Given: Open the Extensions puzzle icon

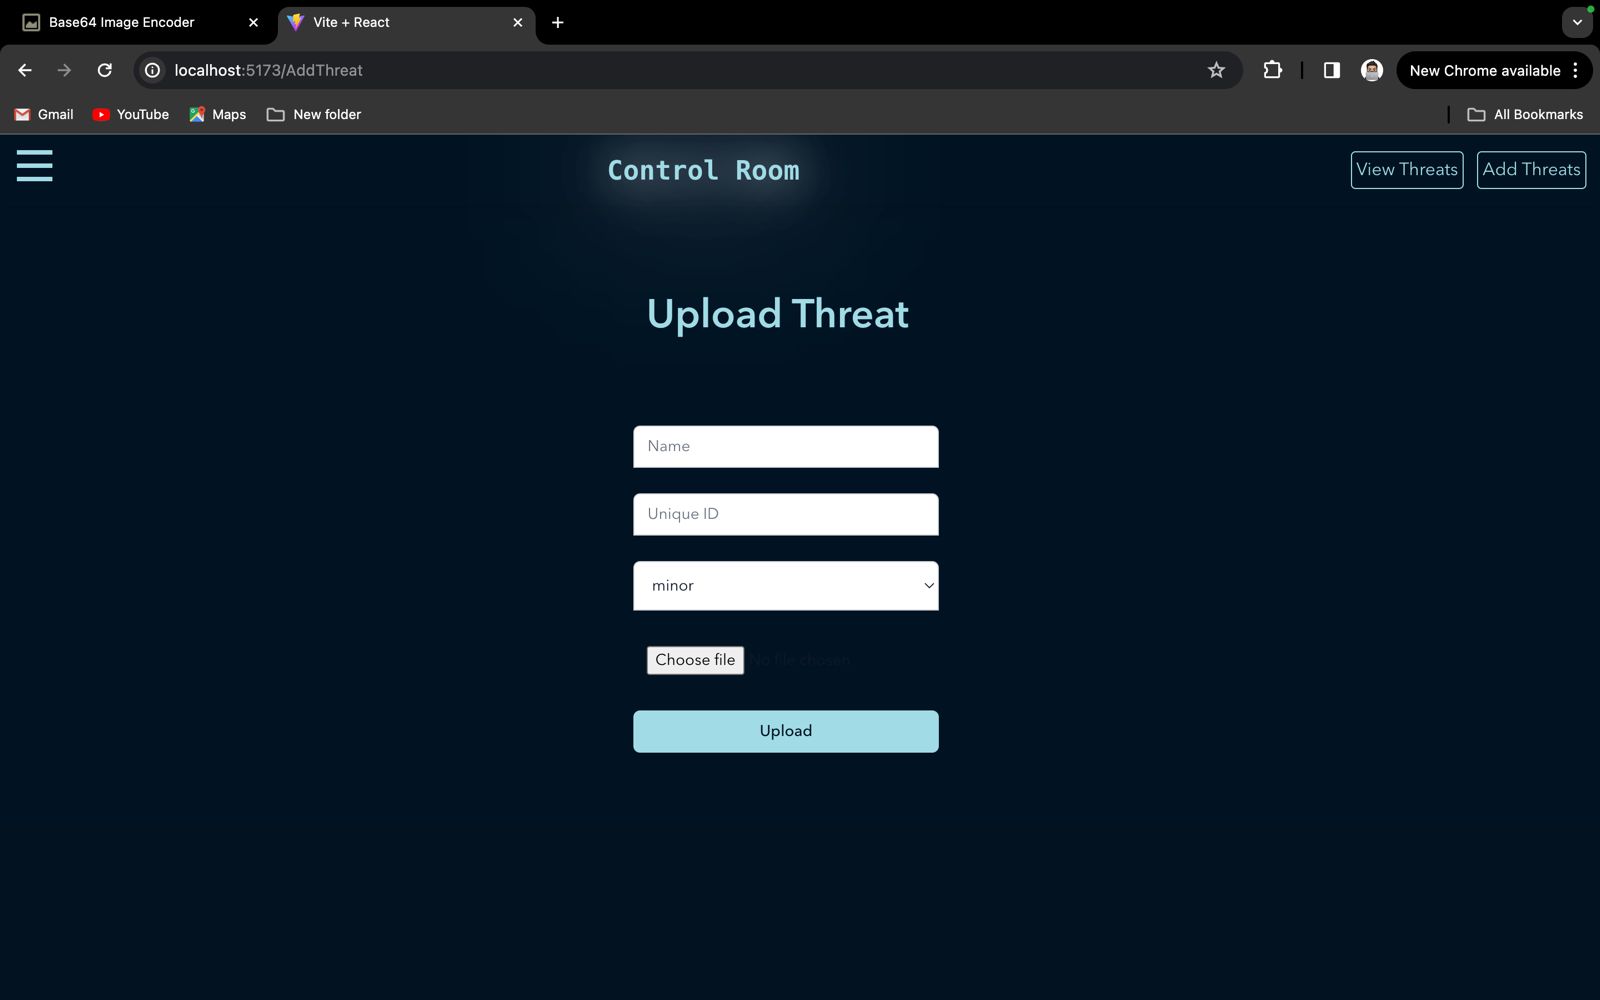Looking at the screenshot, I should pyautogui.click(x=1272, y=70).
